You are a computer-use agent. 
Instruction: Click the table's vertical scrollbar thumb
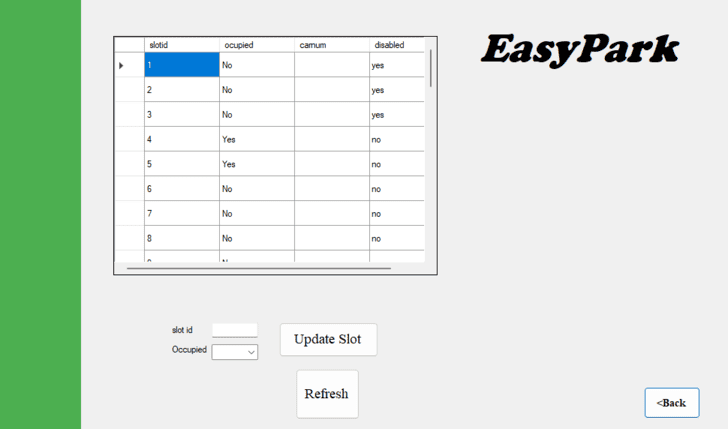(x=431, y=68)
